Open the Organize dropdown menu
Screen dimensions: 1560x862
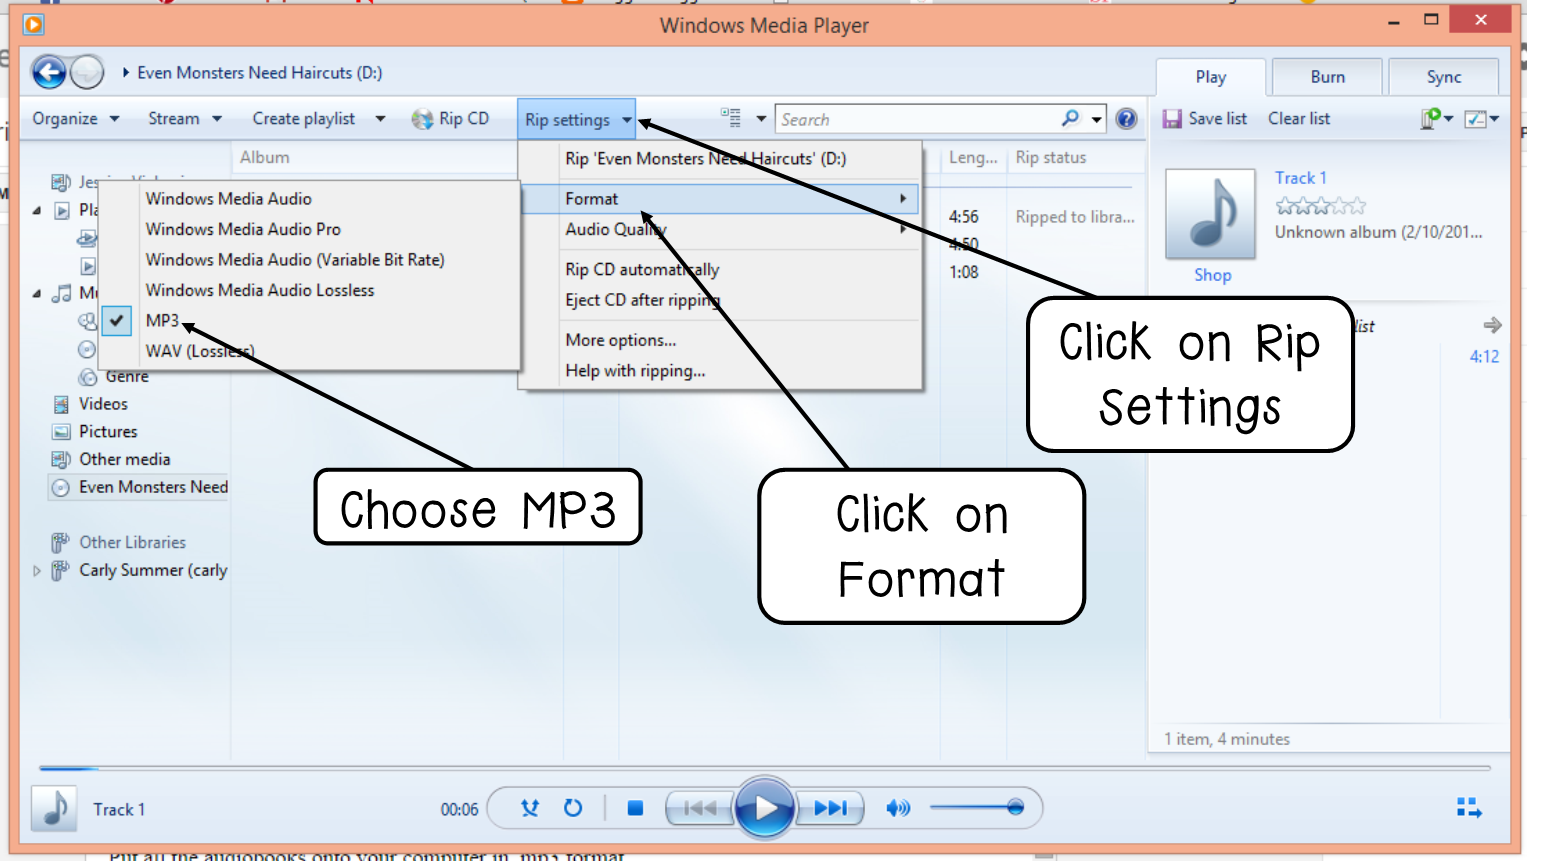click(75, 118)
